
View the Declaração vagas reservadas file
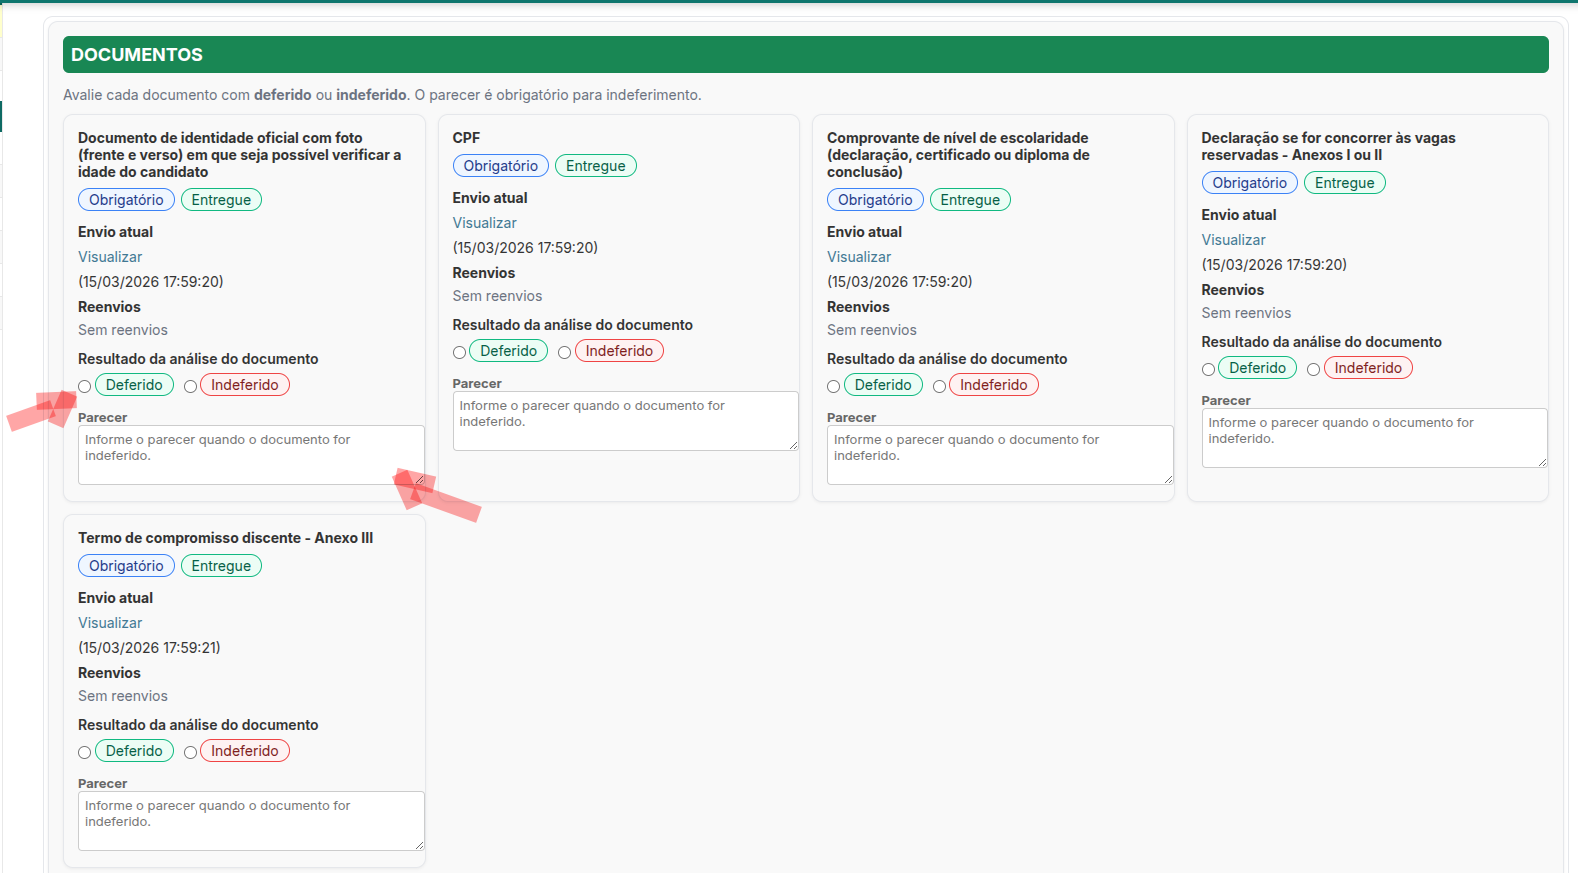click(1233, 240)
